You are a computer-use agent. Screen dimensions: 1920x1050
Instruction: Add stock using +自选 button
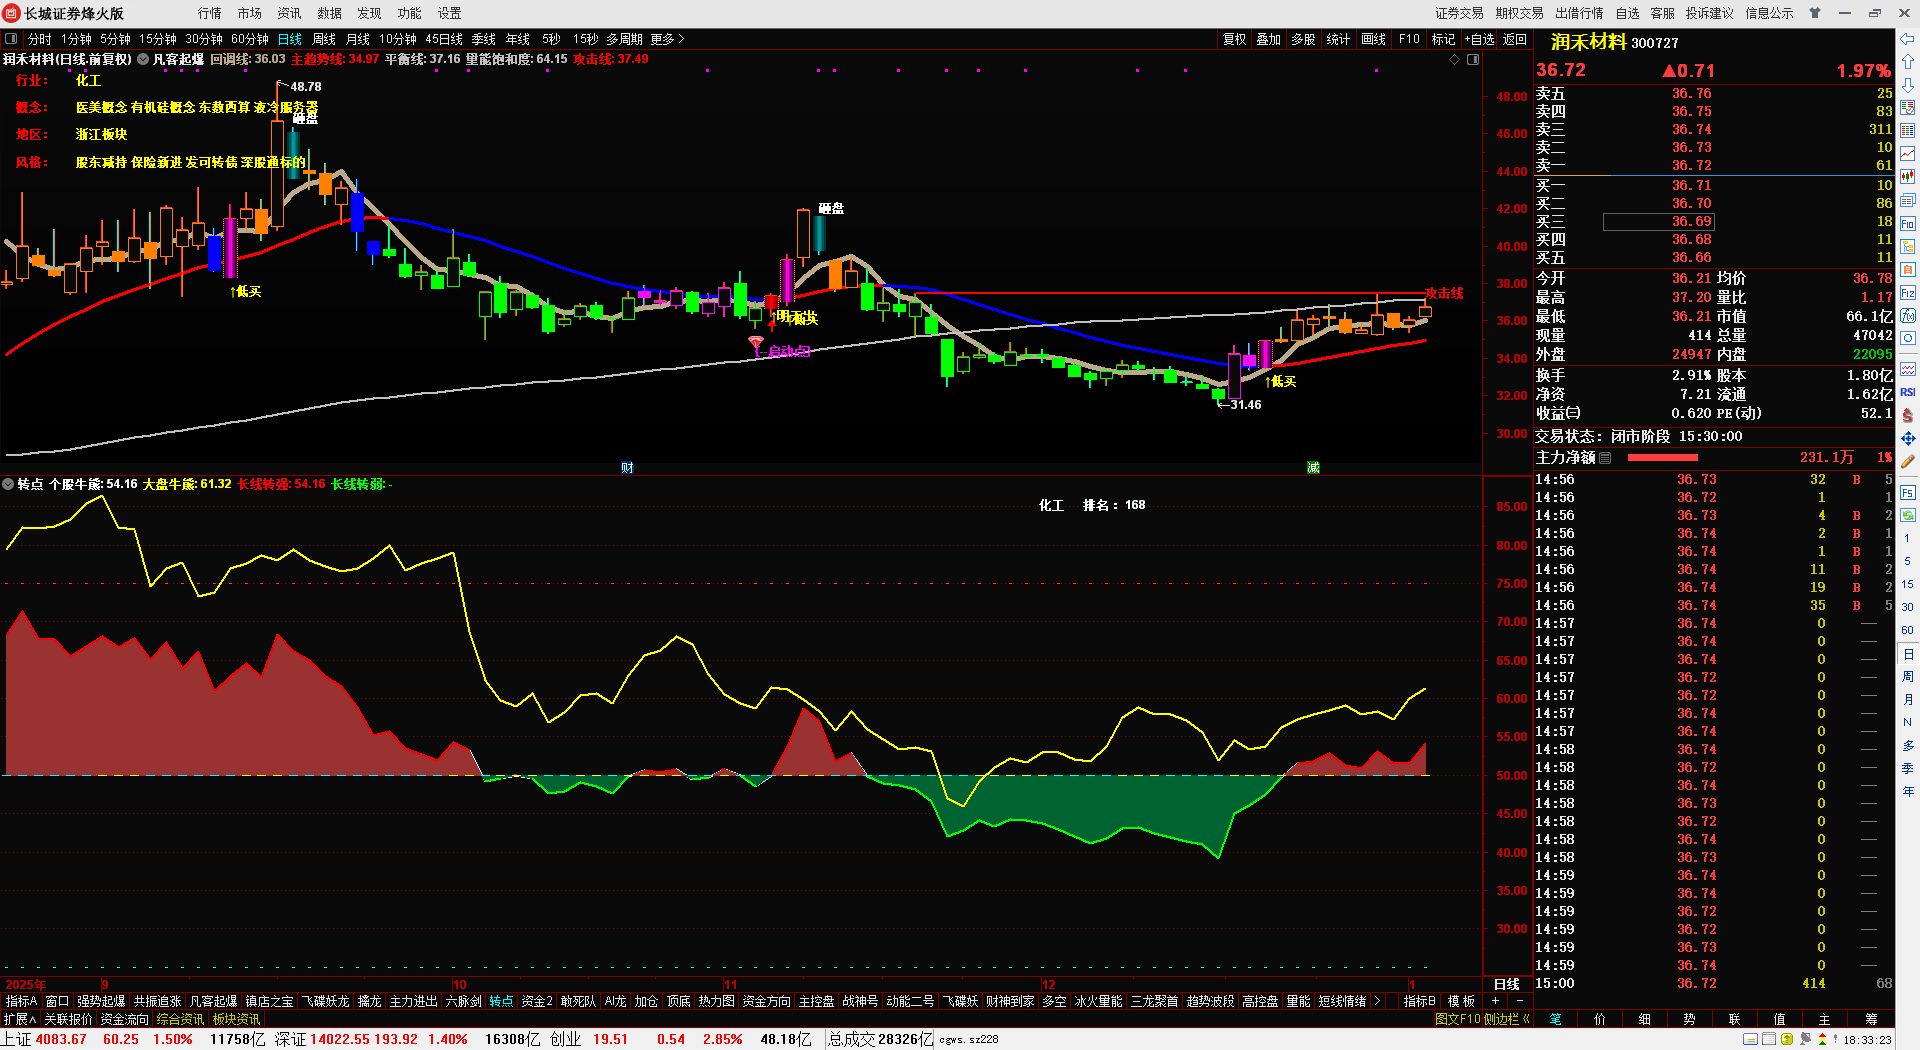(1479, 39)
